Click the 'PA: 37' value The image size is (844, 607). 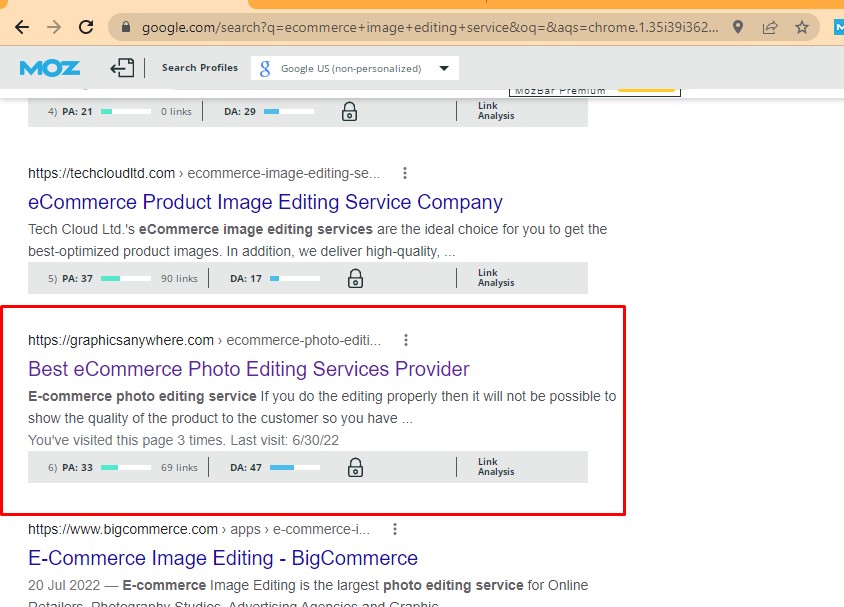(x=77, y=278)
